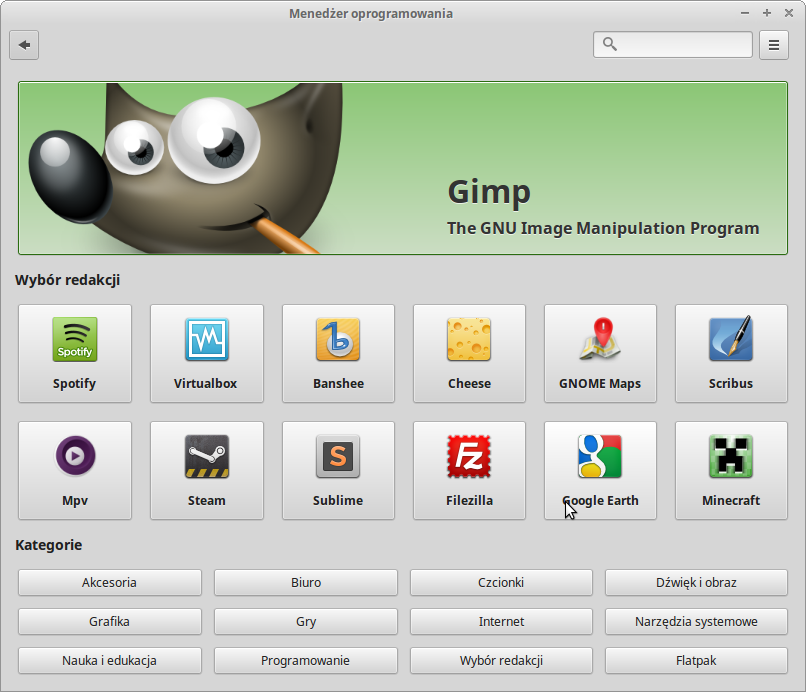Open the Dźwięk i obraz category
Image resolution: width=806 pixels, height=692 pixels.
pos(697,582)
